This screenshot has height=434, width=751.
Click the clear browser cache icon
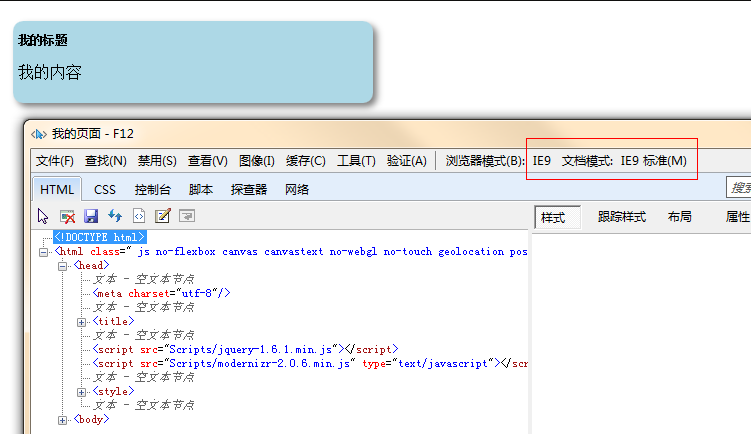tap(67, 216)
